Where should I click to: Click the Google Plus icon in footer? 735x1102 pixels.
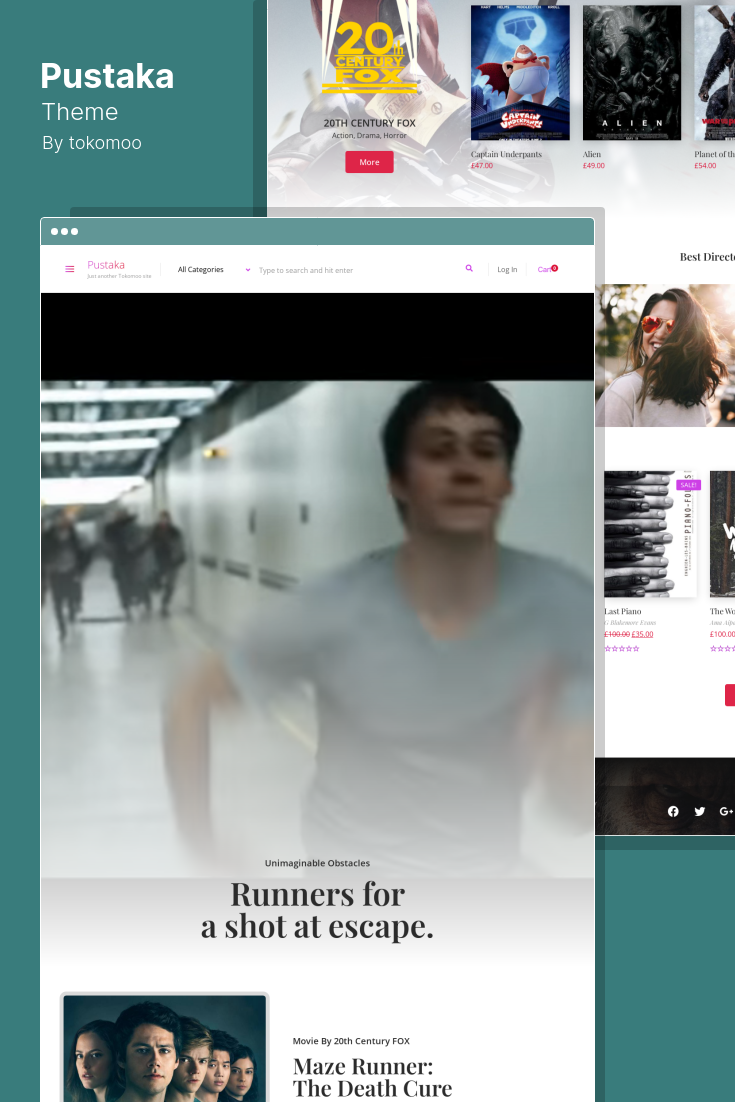tap(727, 811)
